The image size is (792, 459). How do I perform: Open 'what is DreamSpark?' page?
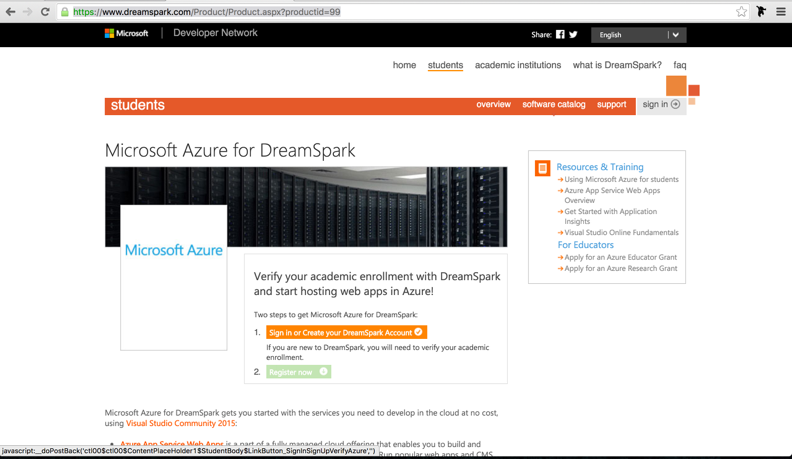617,65
